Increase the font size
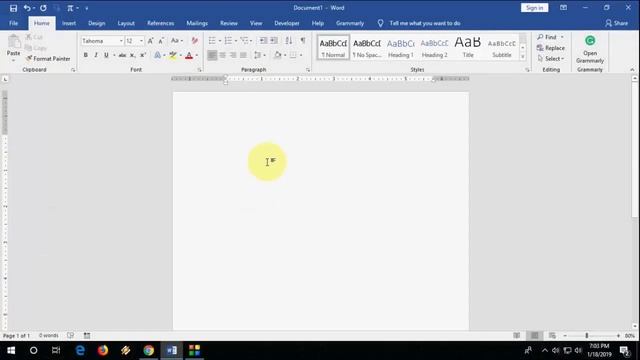 point(151,41)
